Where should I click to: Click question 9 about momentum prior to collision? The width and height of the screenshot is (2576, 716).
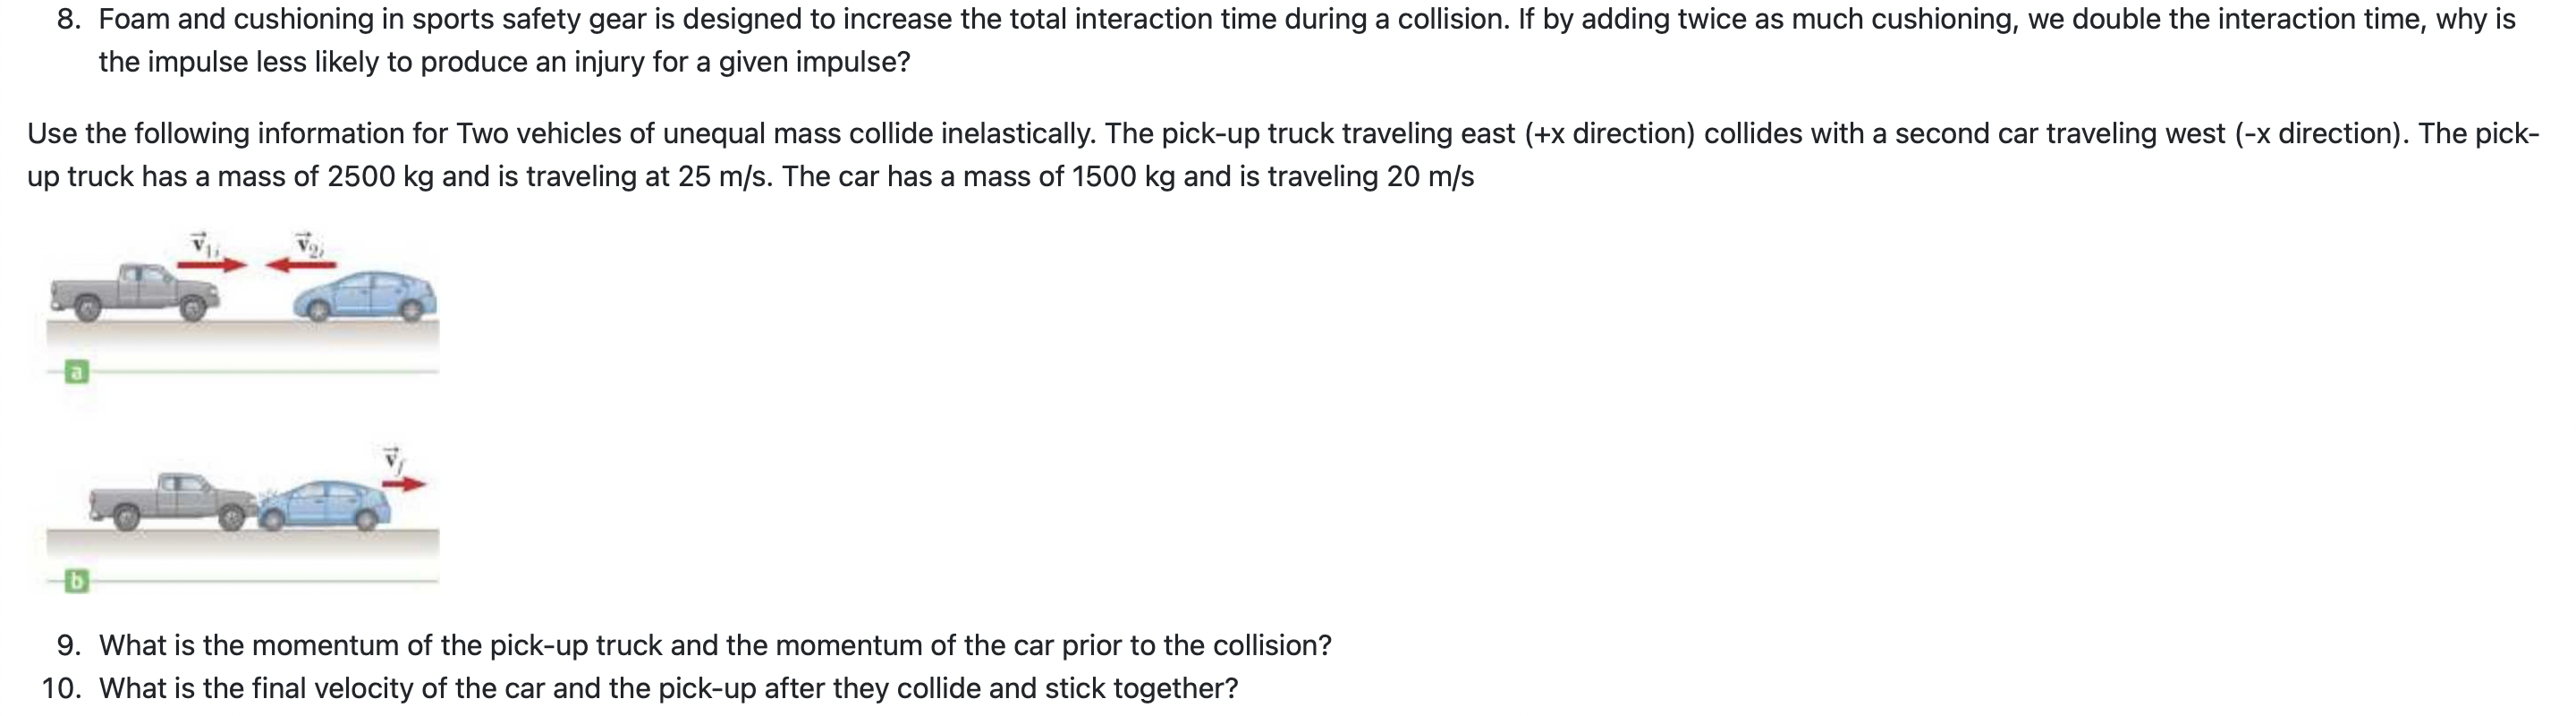pyautogui.click(x=715, y=646)
